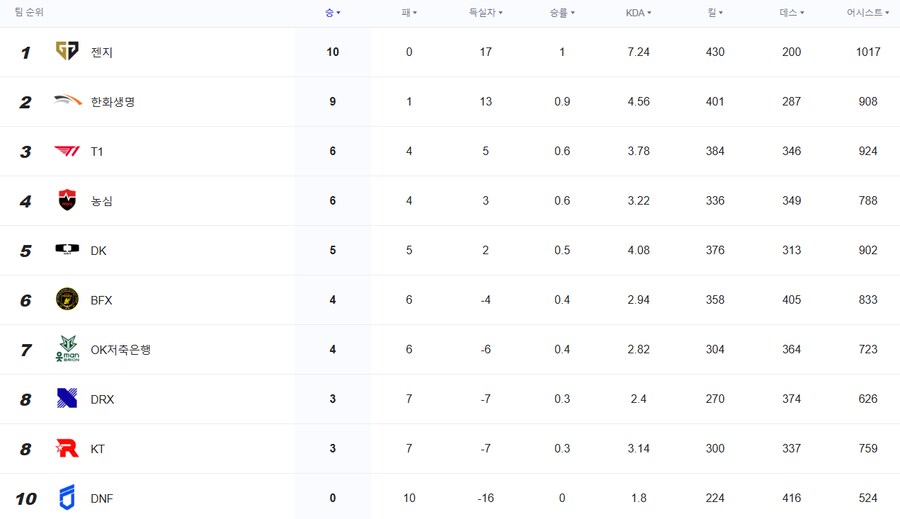900x519 pixels.
Task: Sort table by KDA column header
Action: pyautogui.click(x=638, y=13)
